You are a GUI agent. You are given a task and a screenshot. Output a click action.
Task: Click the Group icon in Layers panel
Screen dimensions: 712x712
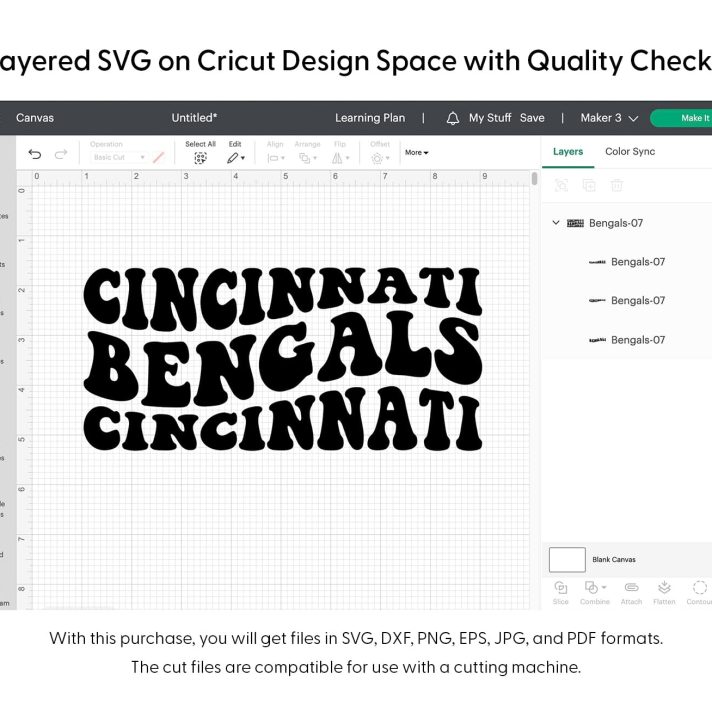[561, 185]
